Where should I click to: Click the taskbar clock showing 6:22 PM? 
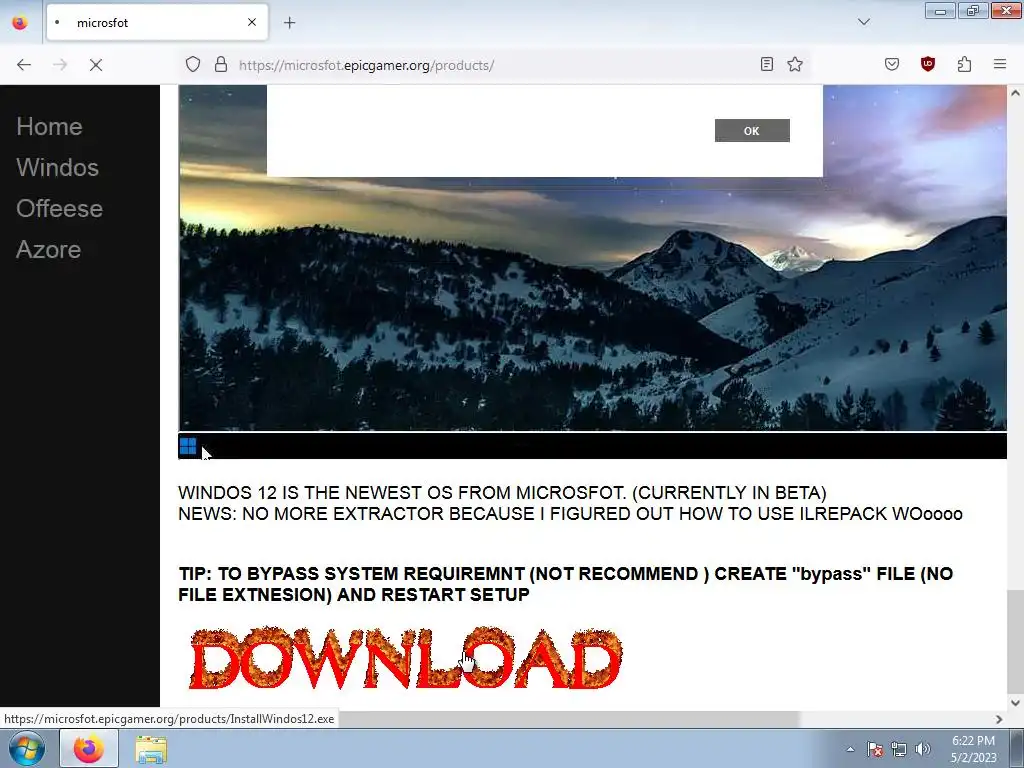[x=973, y=749]
